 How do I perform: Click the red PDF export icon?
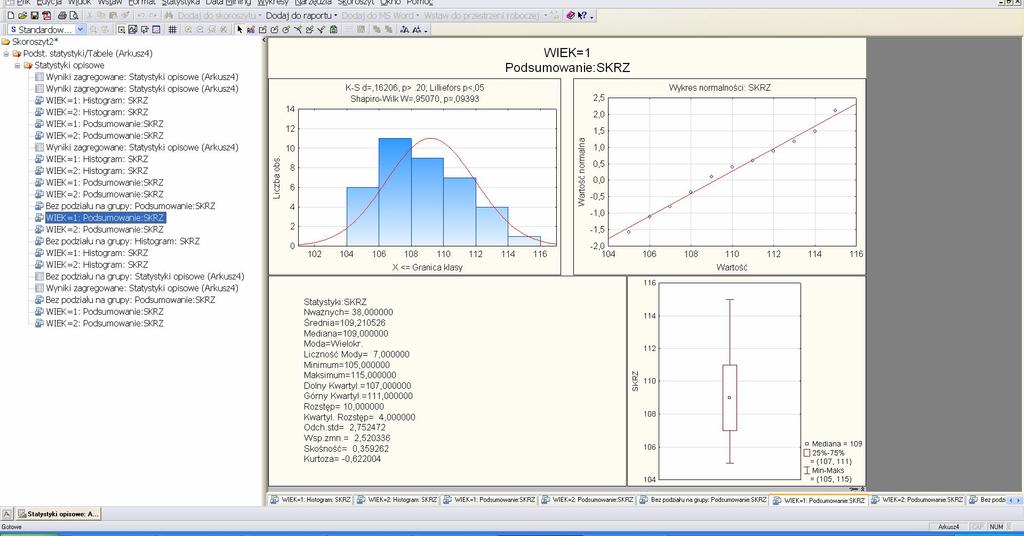click(x=46, y=15)
